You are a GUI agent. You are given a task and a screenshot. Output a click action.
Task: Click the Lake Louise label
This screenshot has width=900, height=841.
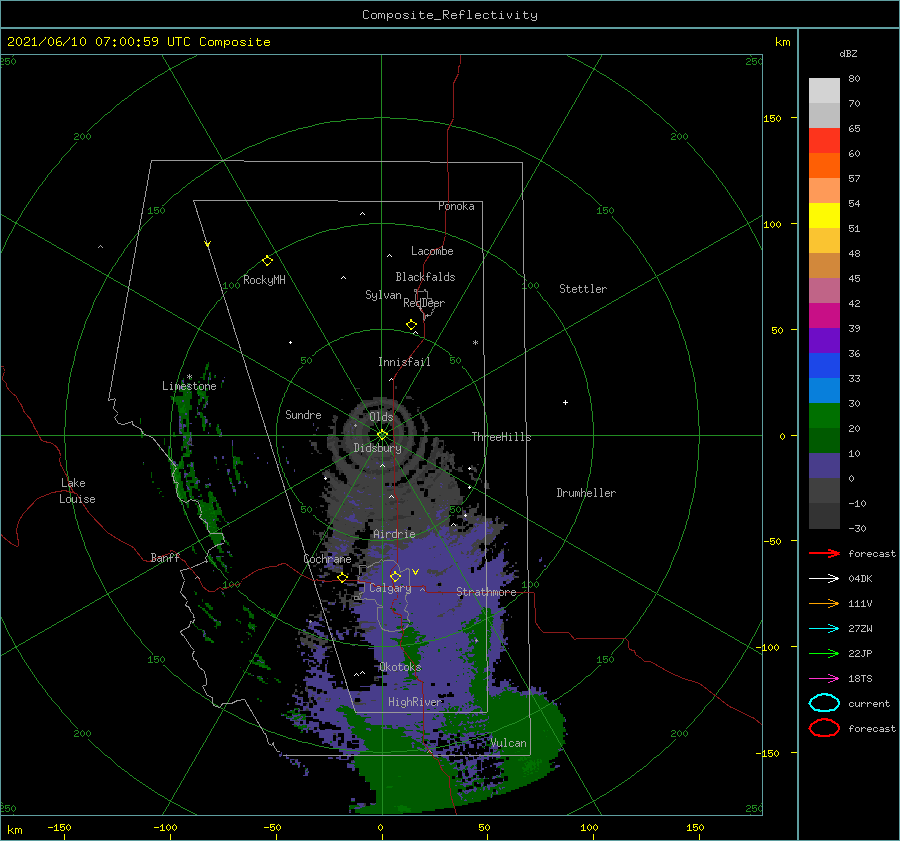[77, 491]
